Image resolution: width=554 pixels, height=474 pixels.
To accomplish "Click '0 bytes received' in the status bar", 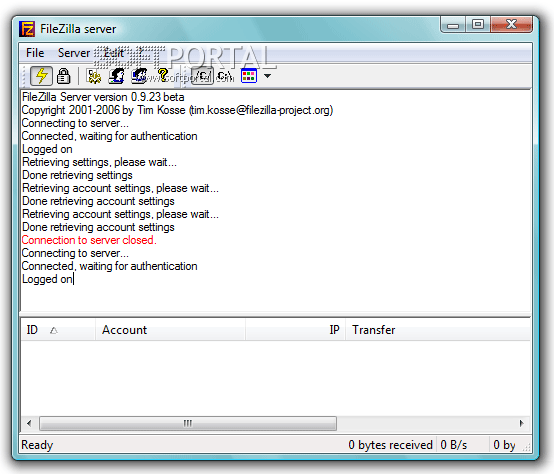I will [390, 445].
